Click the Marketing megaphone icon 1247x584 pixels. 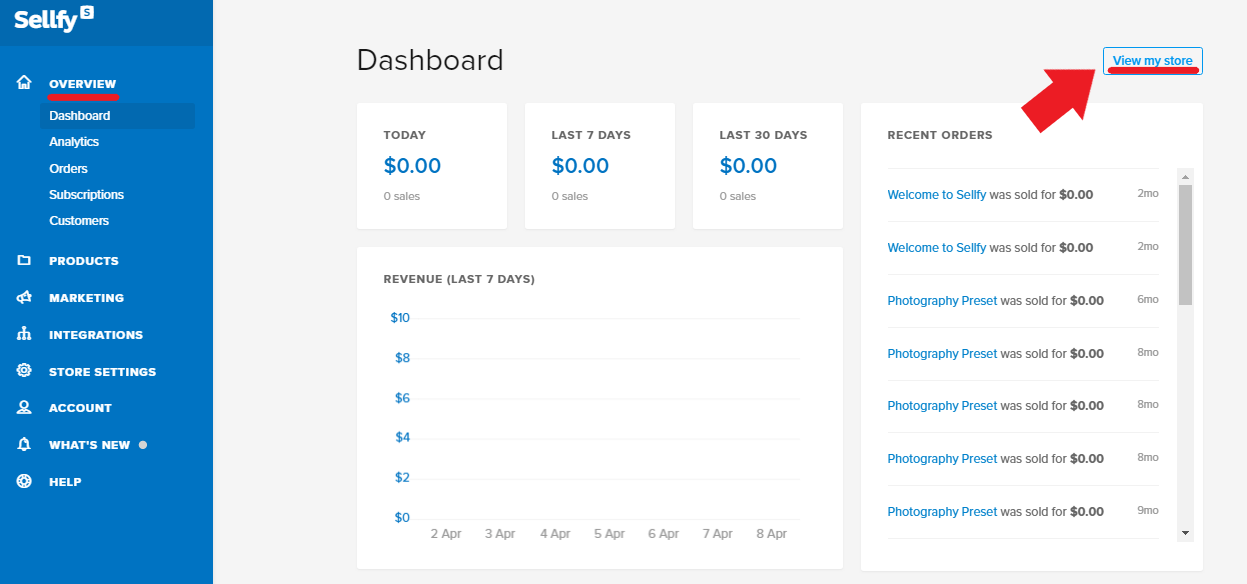pyautogui.click(x=23, y=297)
